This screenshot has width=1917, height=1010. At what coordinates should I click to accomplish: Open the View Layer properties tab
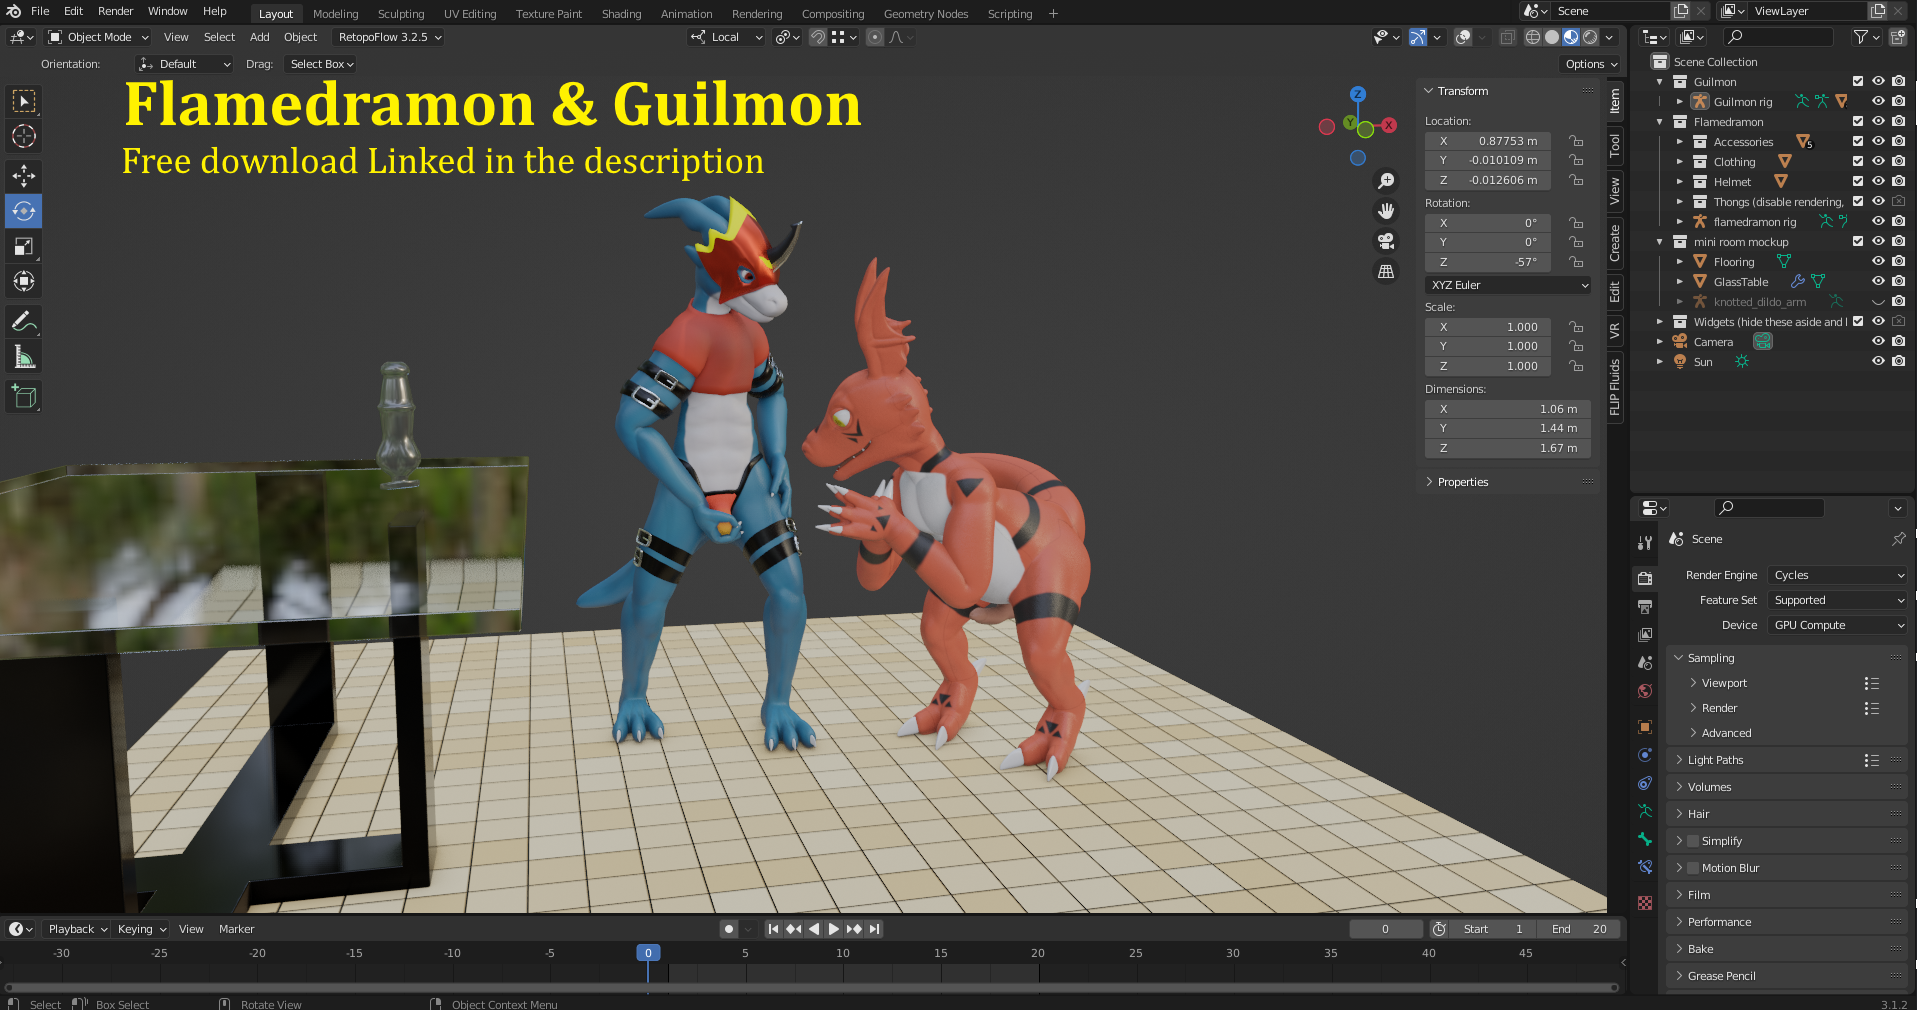(1645, 634)
